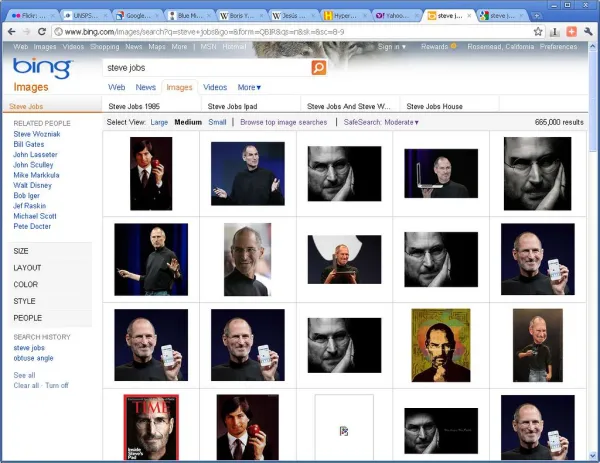Open the caricature figurine thumbnail
The width and height of the screenshot is (600, 463).
538,345
